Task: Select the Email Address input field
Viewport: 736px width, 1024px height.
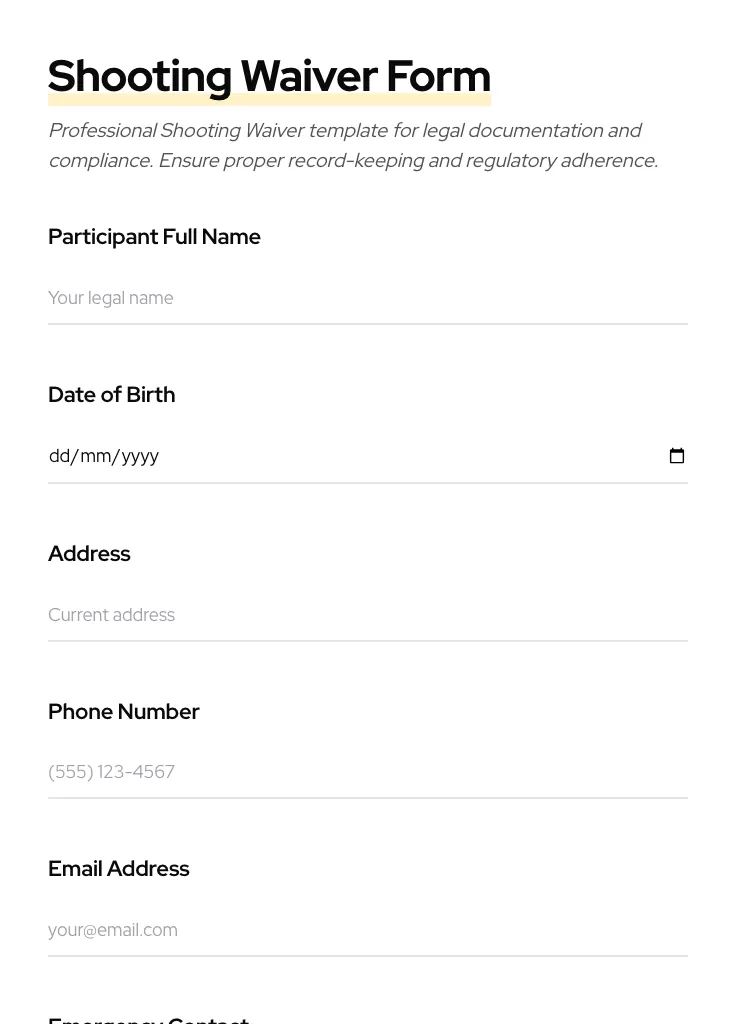Action: click(x=367, y=930)
